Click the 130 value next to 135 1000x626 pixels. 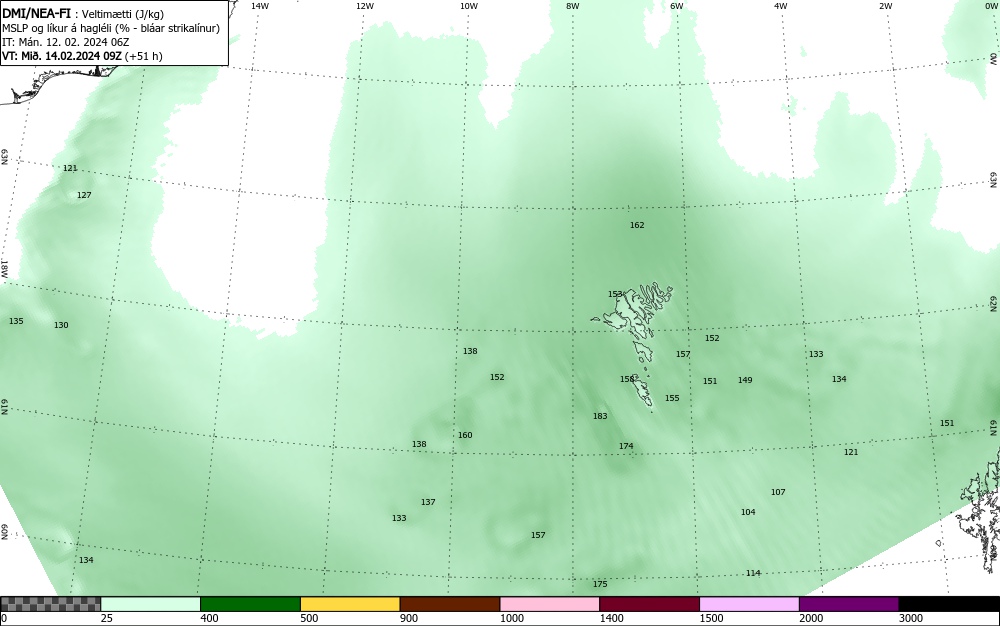click(x=61, y=325)
